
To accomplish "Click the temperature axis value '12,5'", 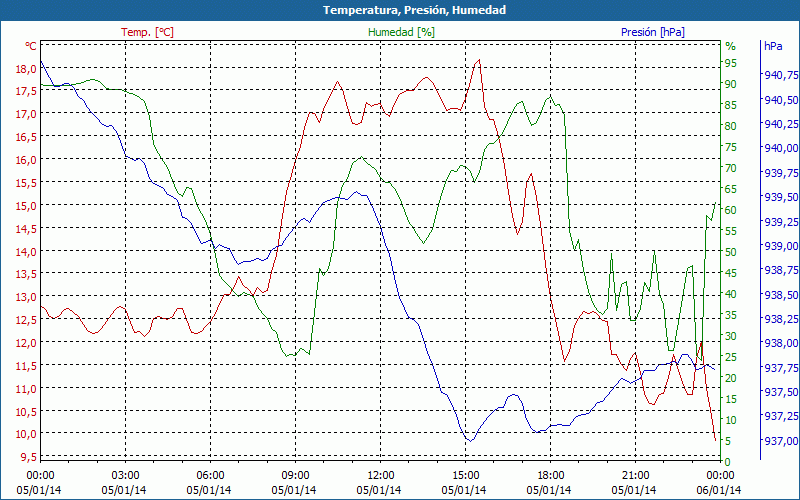I will (27, 320).
